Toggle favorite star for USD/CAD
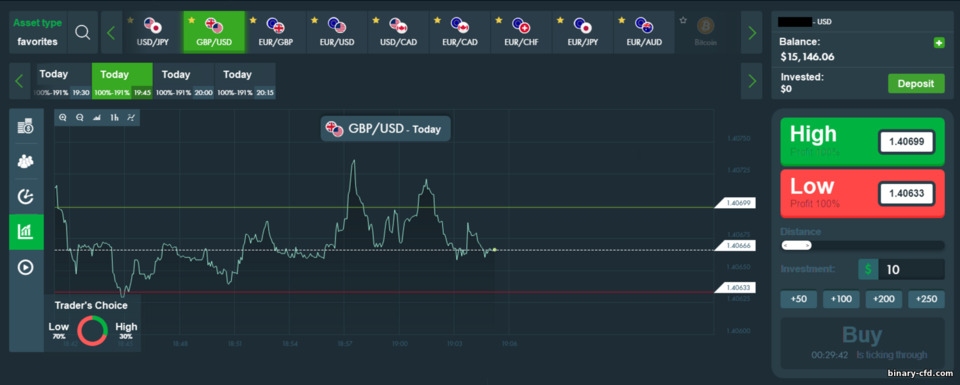Screen dimensions: 960x385 (x=376, y=20)
